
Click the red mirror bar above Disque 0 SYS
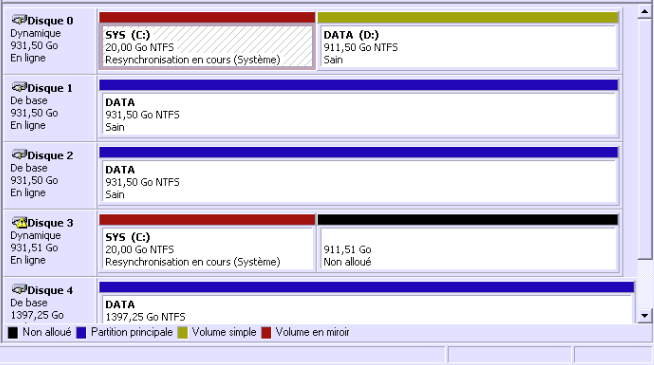(207, 17)
